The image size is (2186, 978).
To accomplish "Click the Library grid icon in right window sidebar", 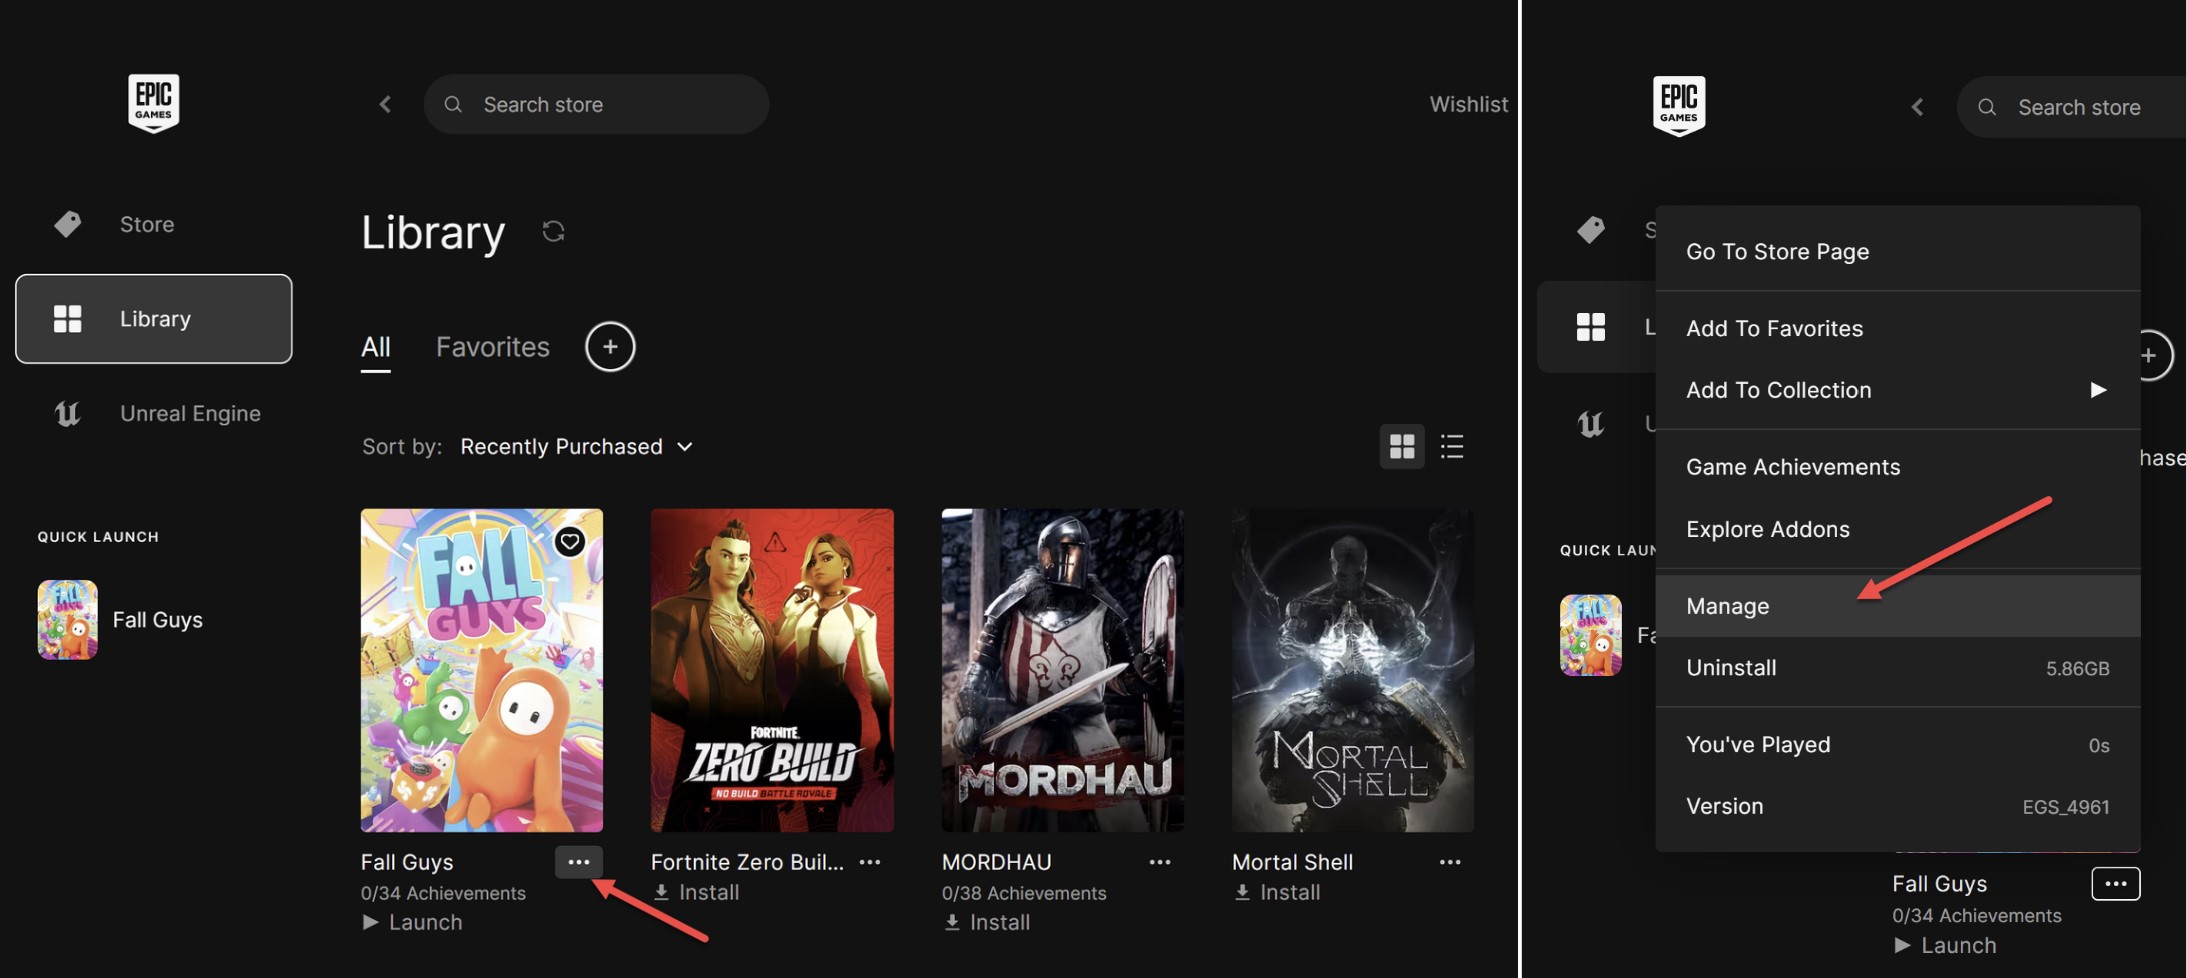I will (x=1591, y=327).
